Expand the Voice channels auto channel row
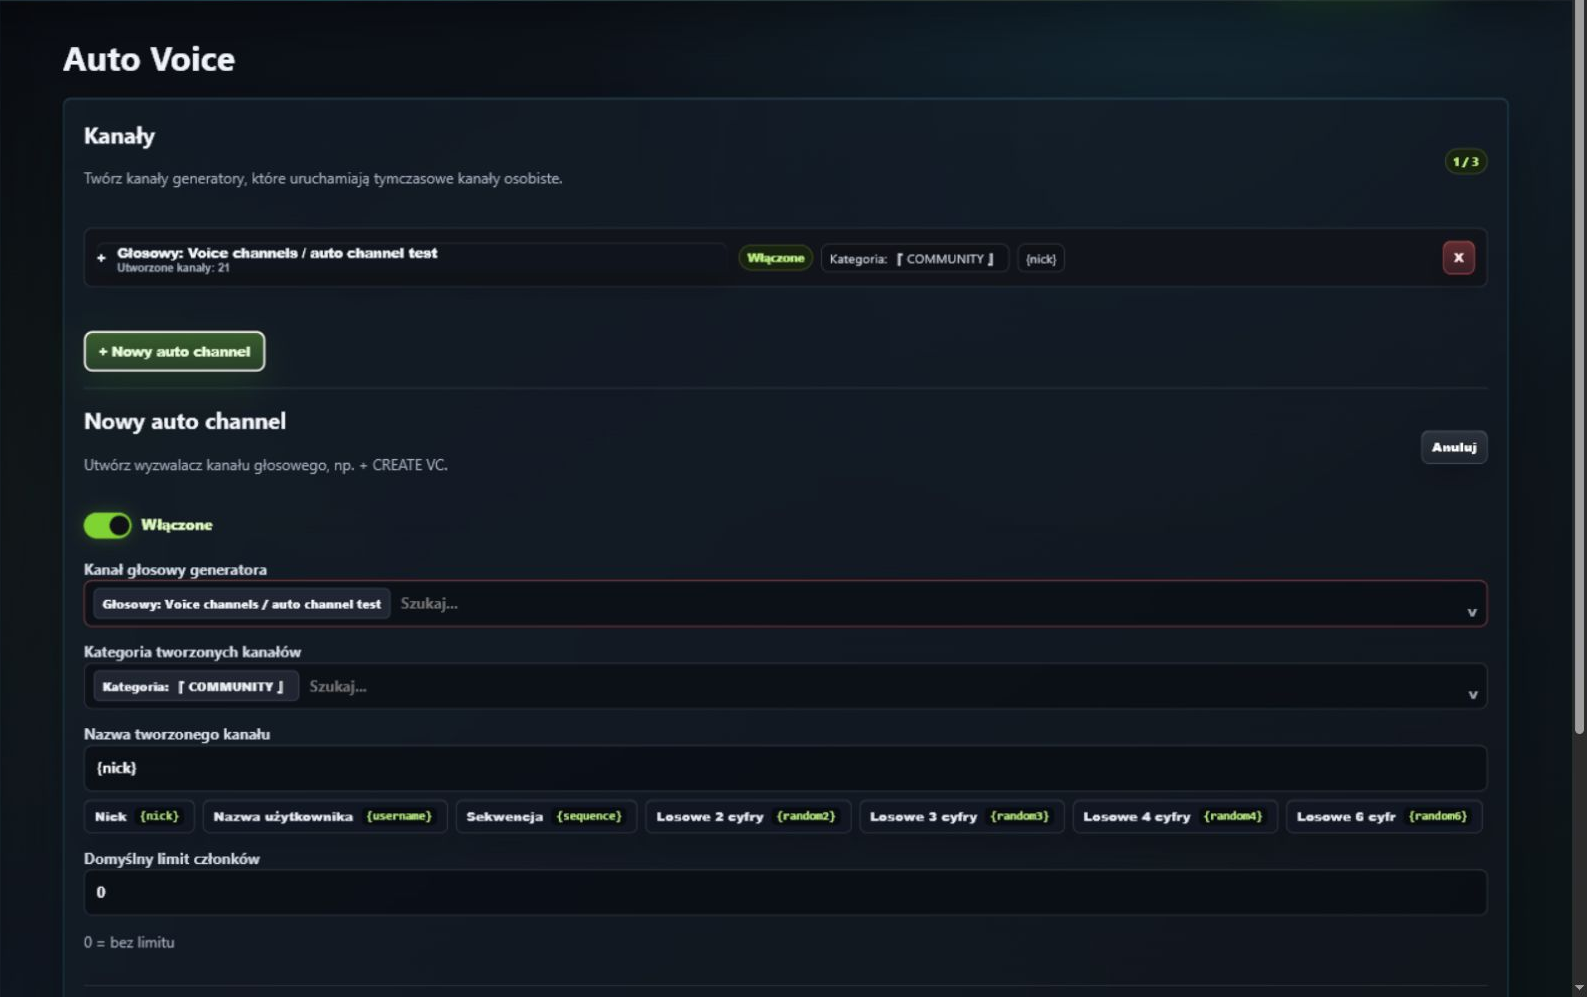1587x997 pixels. pos(101,258)
